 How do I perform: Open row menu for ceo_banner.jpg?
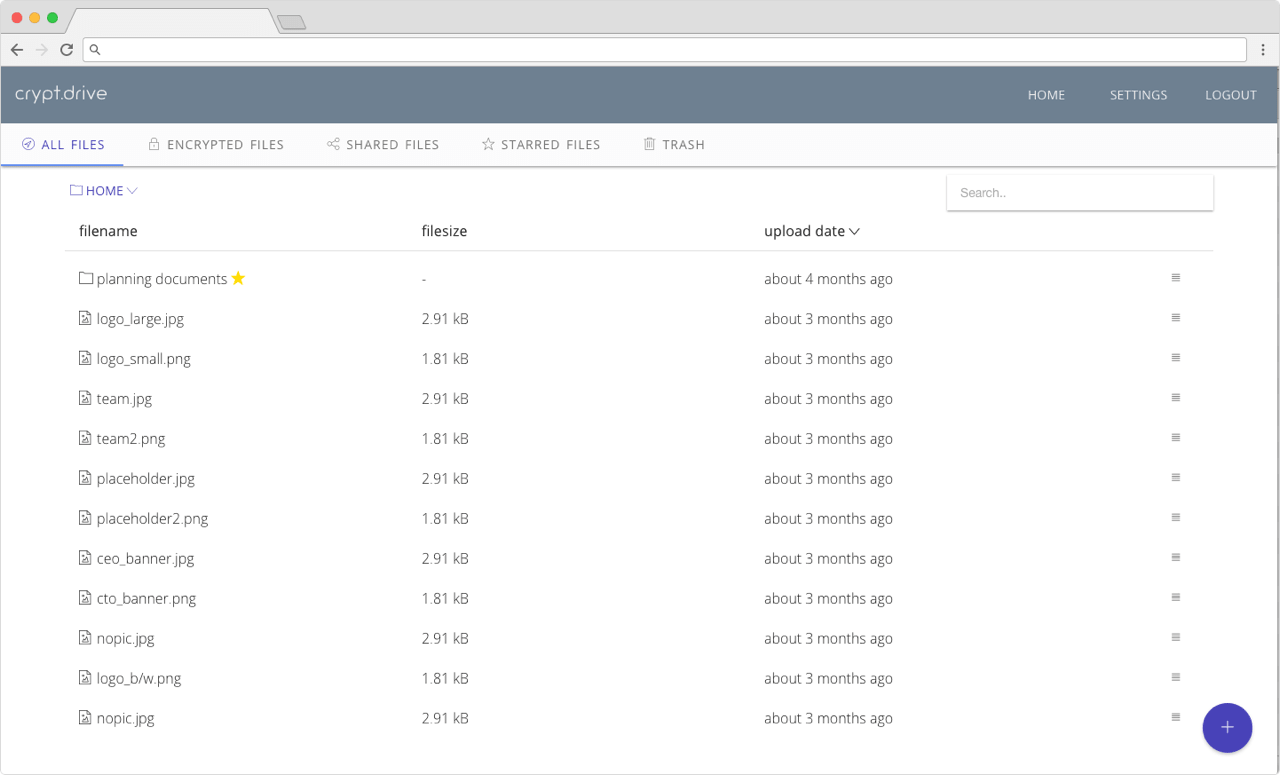(1176, 558)
